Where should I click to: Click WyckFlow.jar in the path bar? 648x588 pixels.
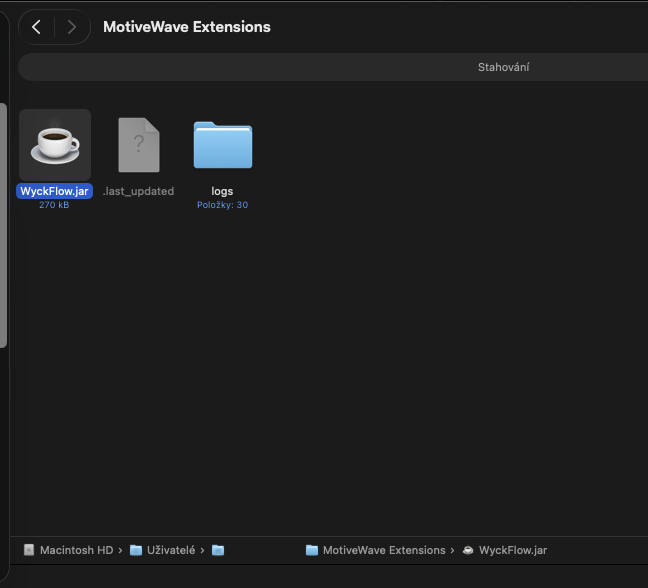click(513, 550)
